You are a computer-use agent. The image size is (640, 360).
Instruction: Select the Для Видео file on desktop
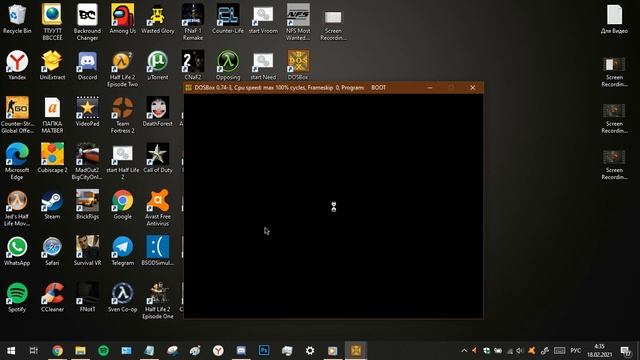tap(614, 20)
